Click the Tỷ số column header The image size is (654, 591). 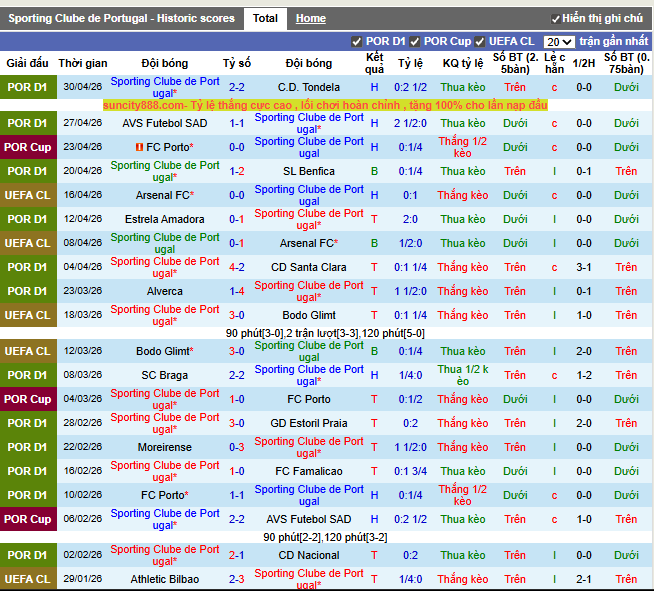click(236, 63)
